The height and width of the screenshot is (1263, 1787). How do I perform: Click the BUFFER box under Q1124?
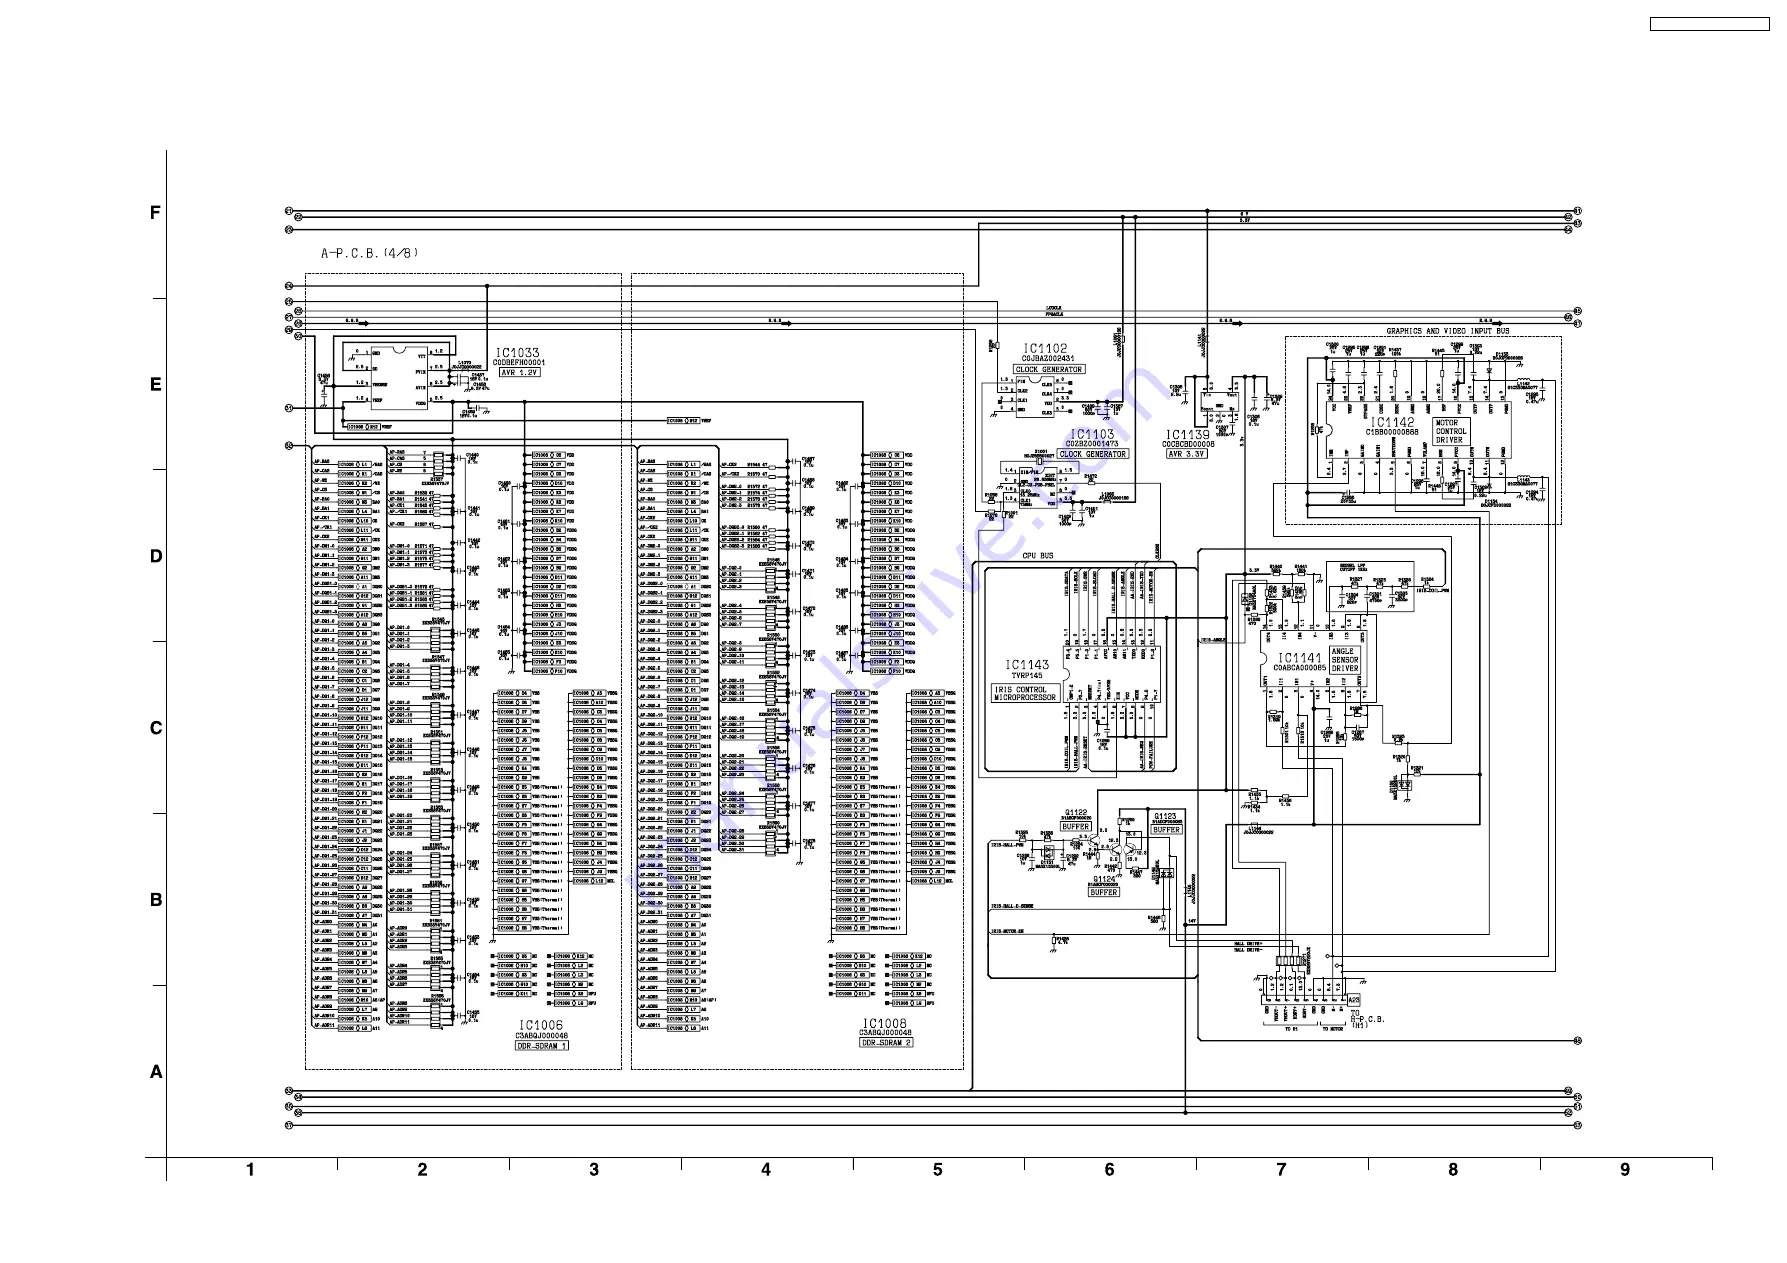pos(1104,892)
